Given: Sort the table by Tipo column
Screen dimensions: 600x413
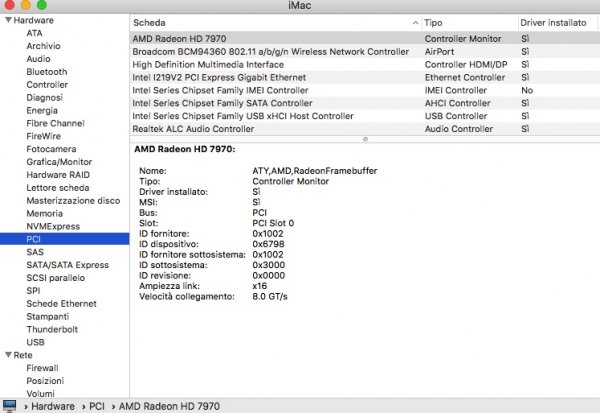Looking at the screenshot, I should point(467,21).
